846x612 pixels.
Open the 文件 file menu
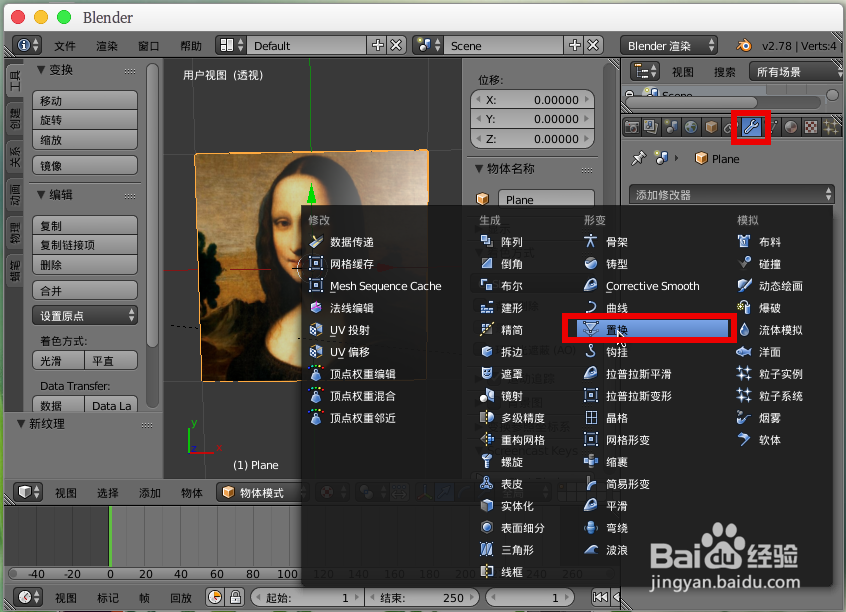(65, 46)
